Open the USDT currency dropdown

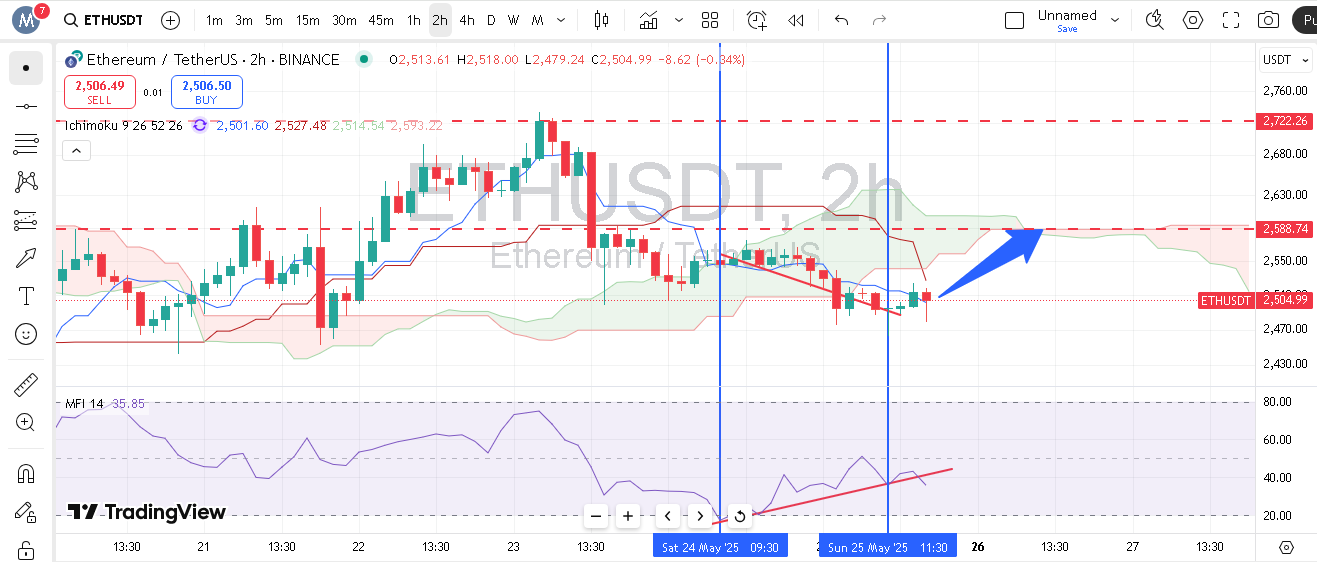1285,60
